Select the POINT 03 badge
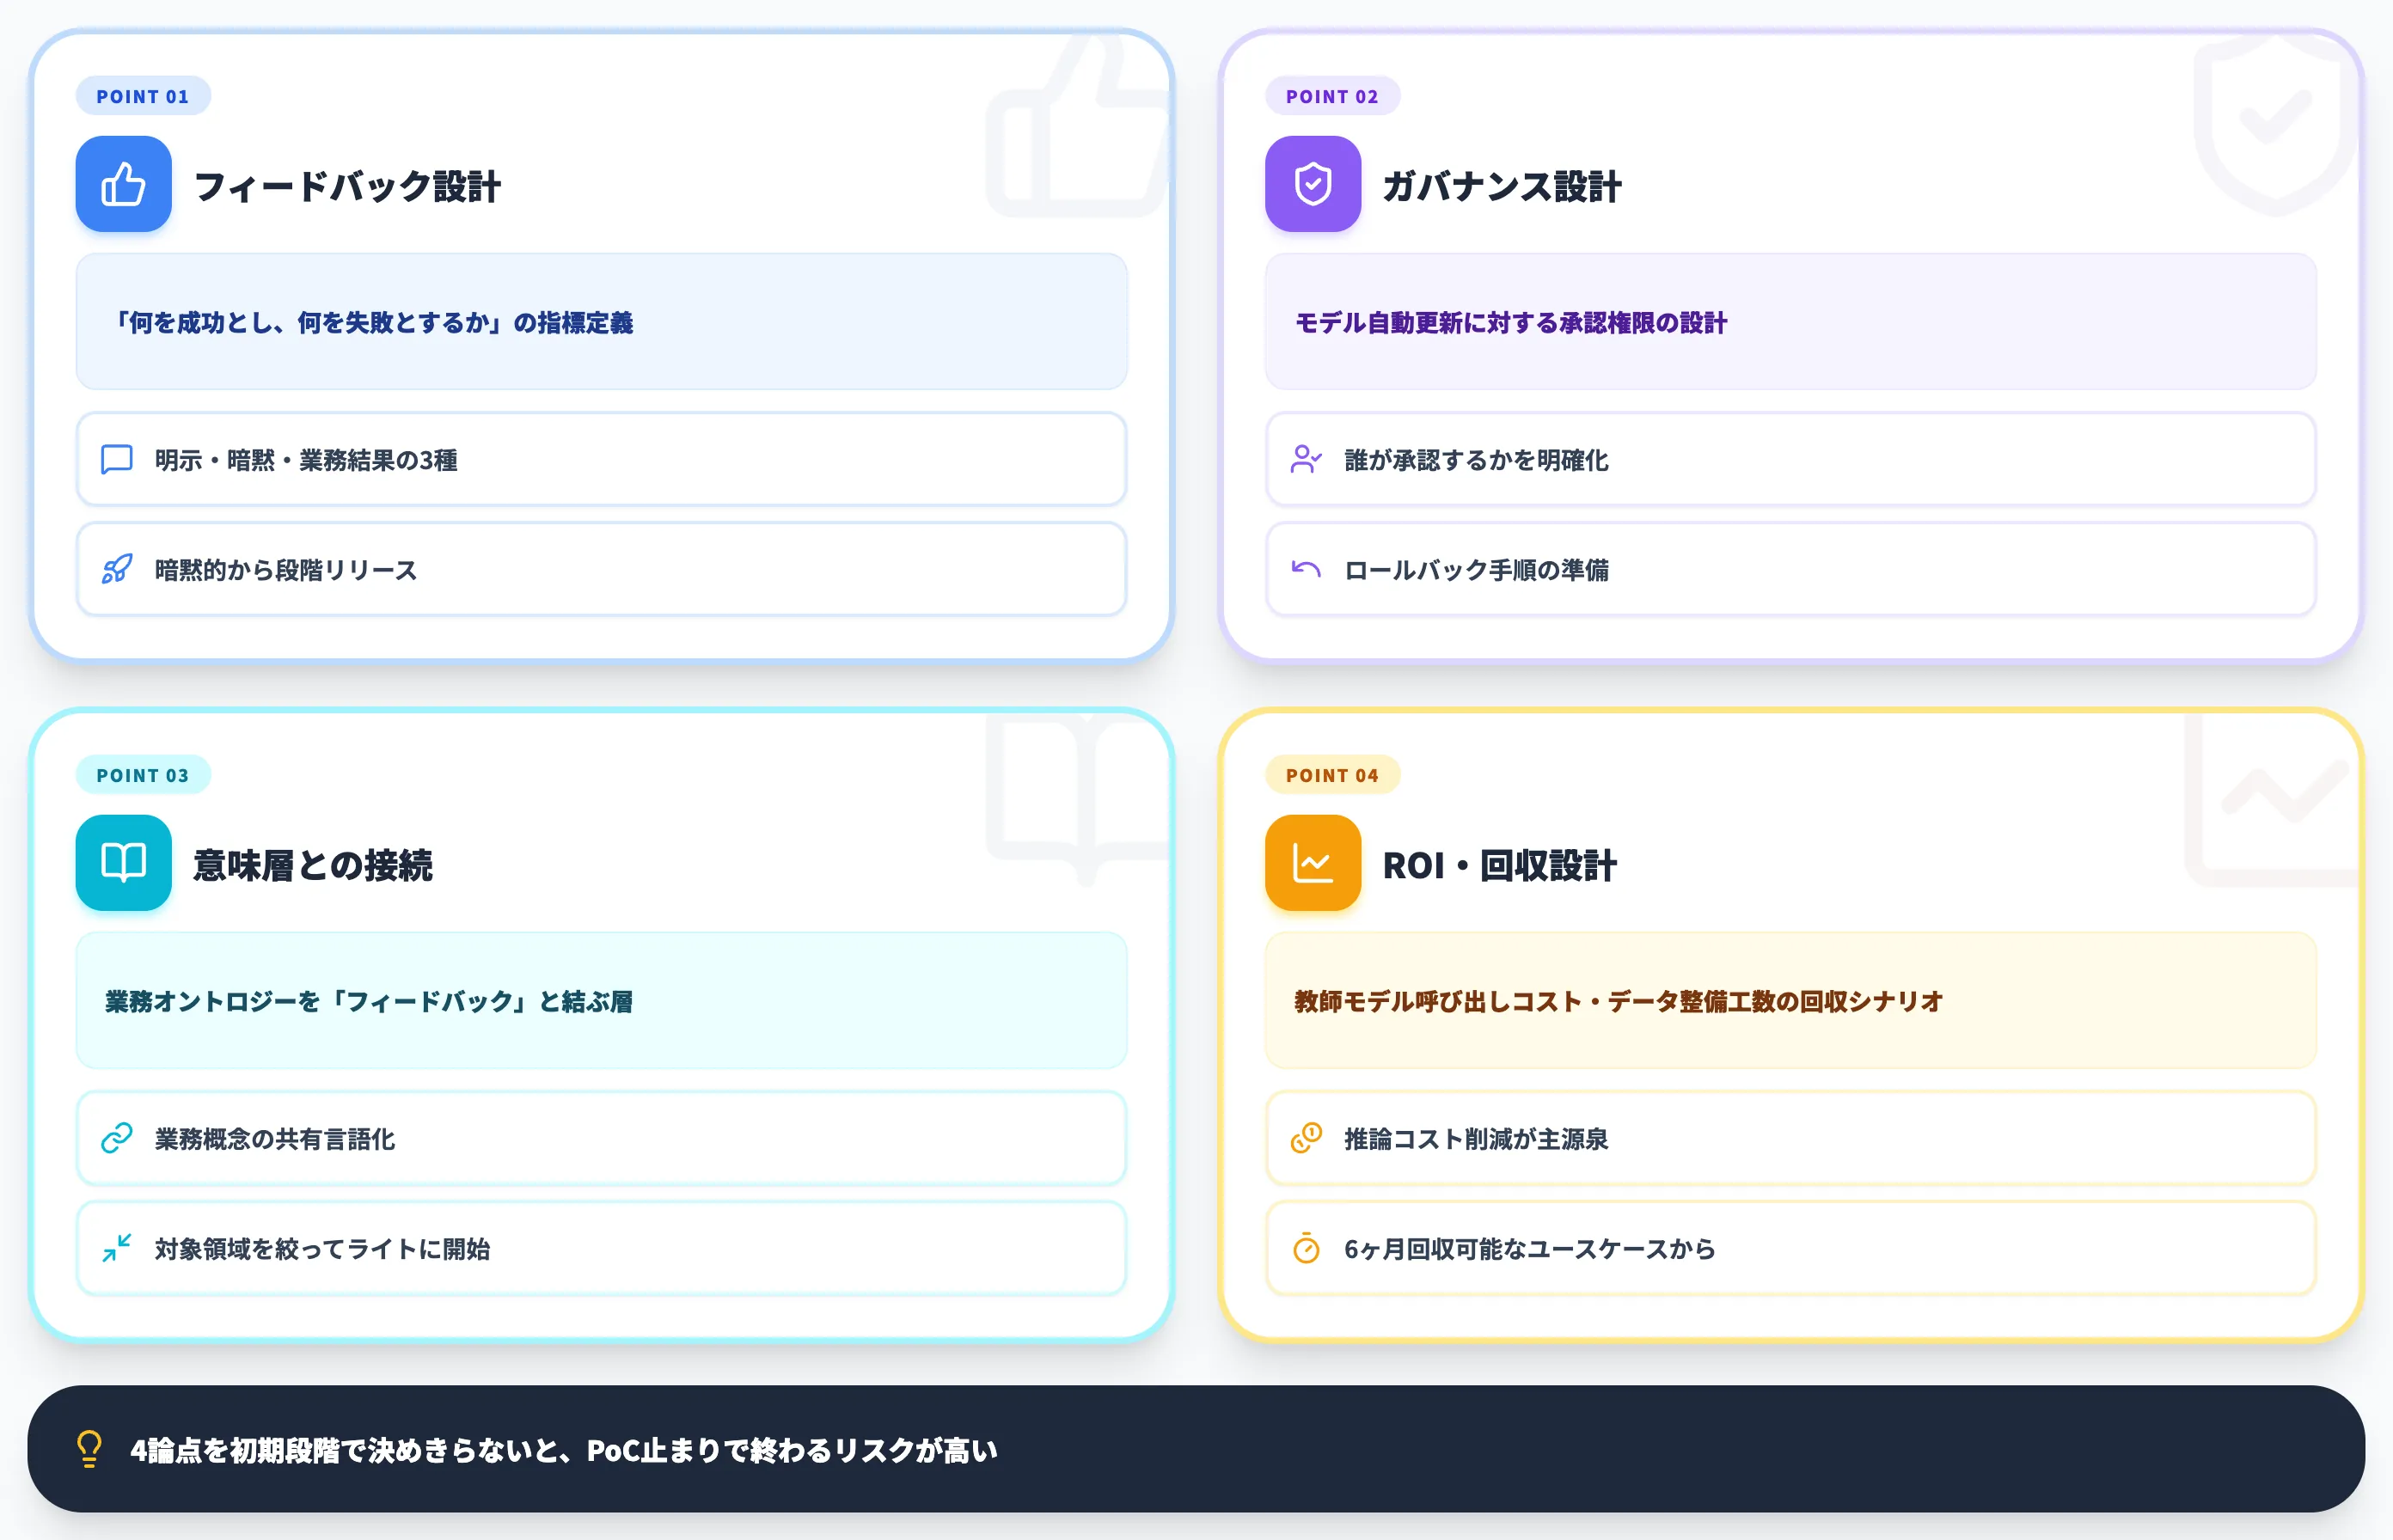Viewport: 2393px width, 1540px height. click(143, 775)
